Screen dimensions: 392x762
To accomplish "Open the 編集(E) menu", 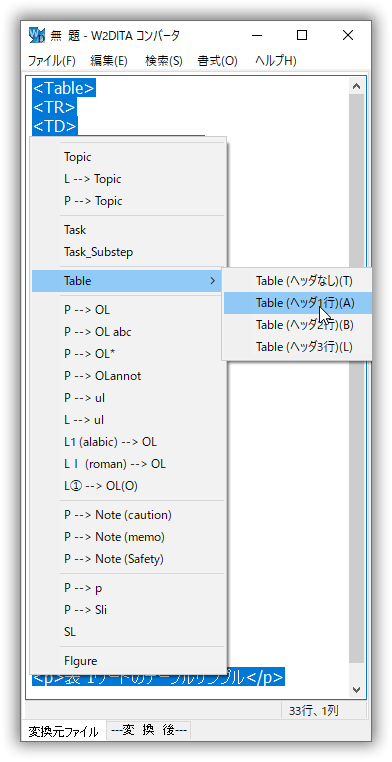I will point(109,61).
